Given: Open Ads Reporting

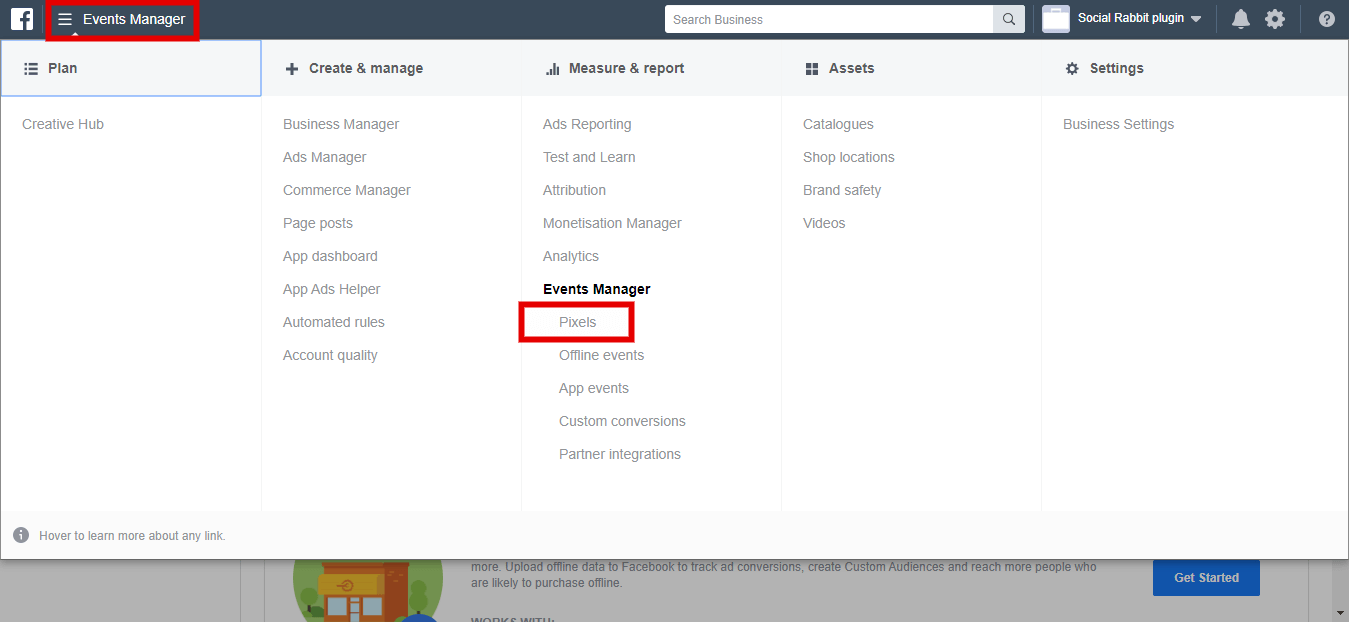Looking at the screenshot, I should point(587,124).
